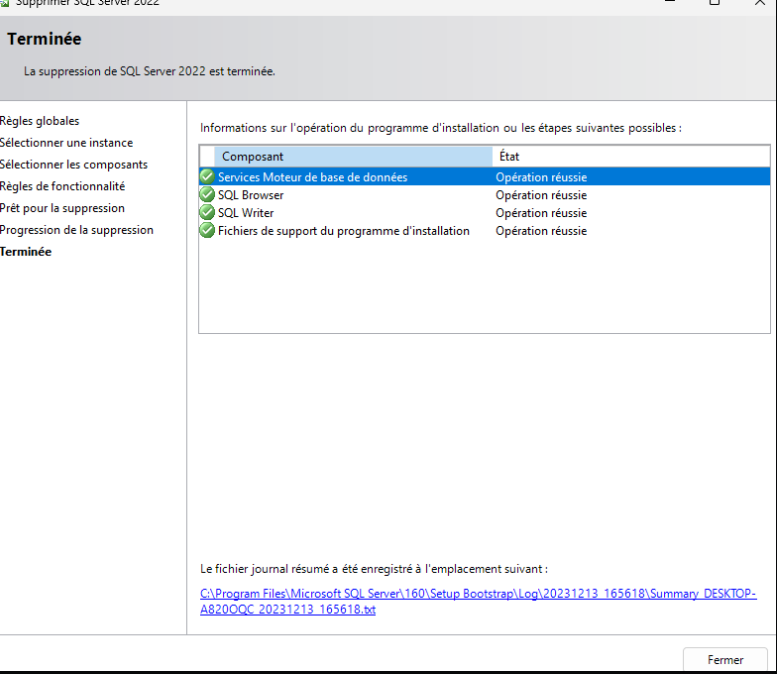Sort by the État column header
This screenshot has height=674, width=777.
point(631,157)
